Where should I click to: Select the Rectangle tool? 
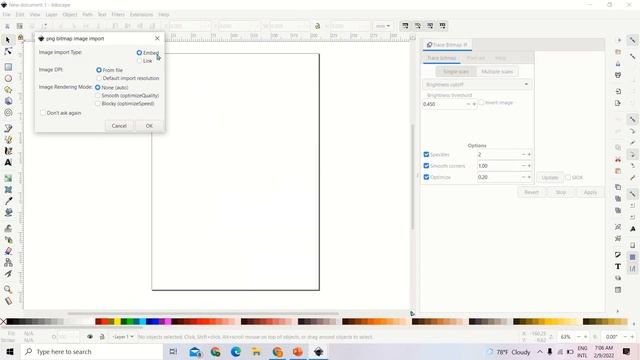click(x=8, y=67)
